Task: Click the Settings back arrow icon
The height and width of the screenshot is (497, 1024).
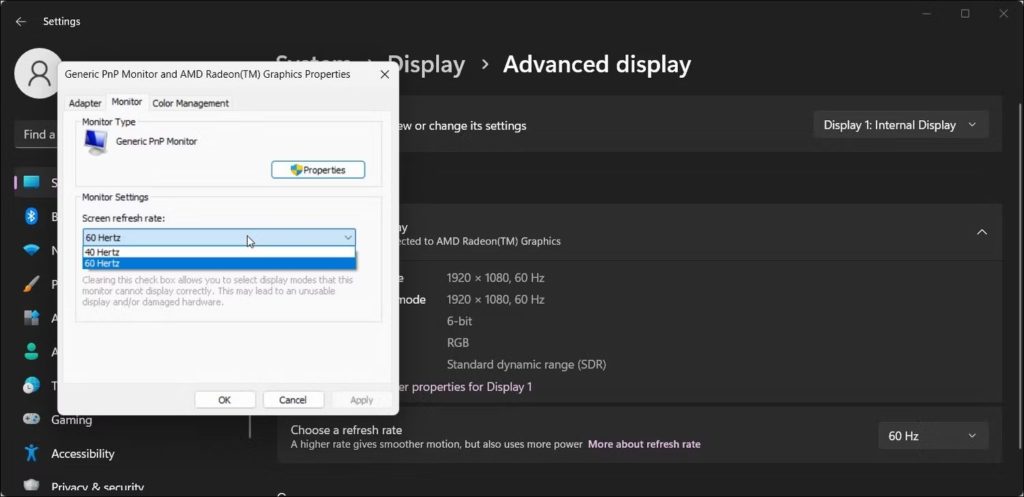Action: [x=21, y=22]
